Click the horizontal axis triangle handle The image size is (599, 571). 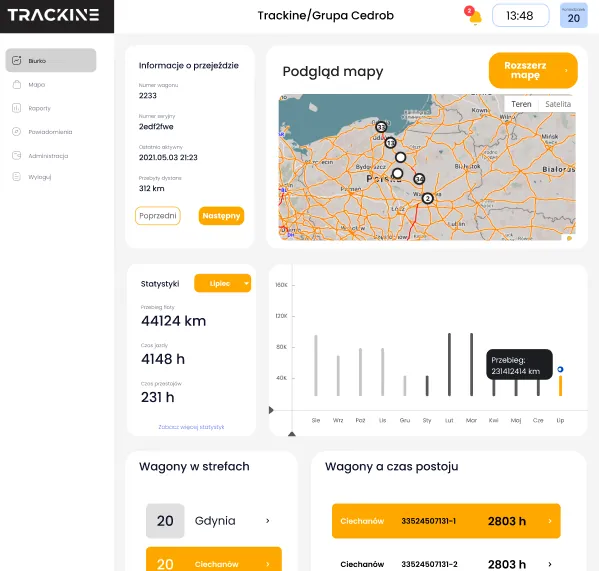[271, 410]
